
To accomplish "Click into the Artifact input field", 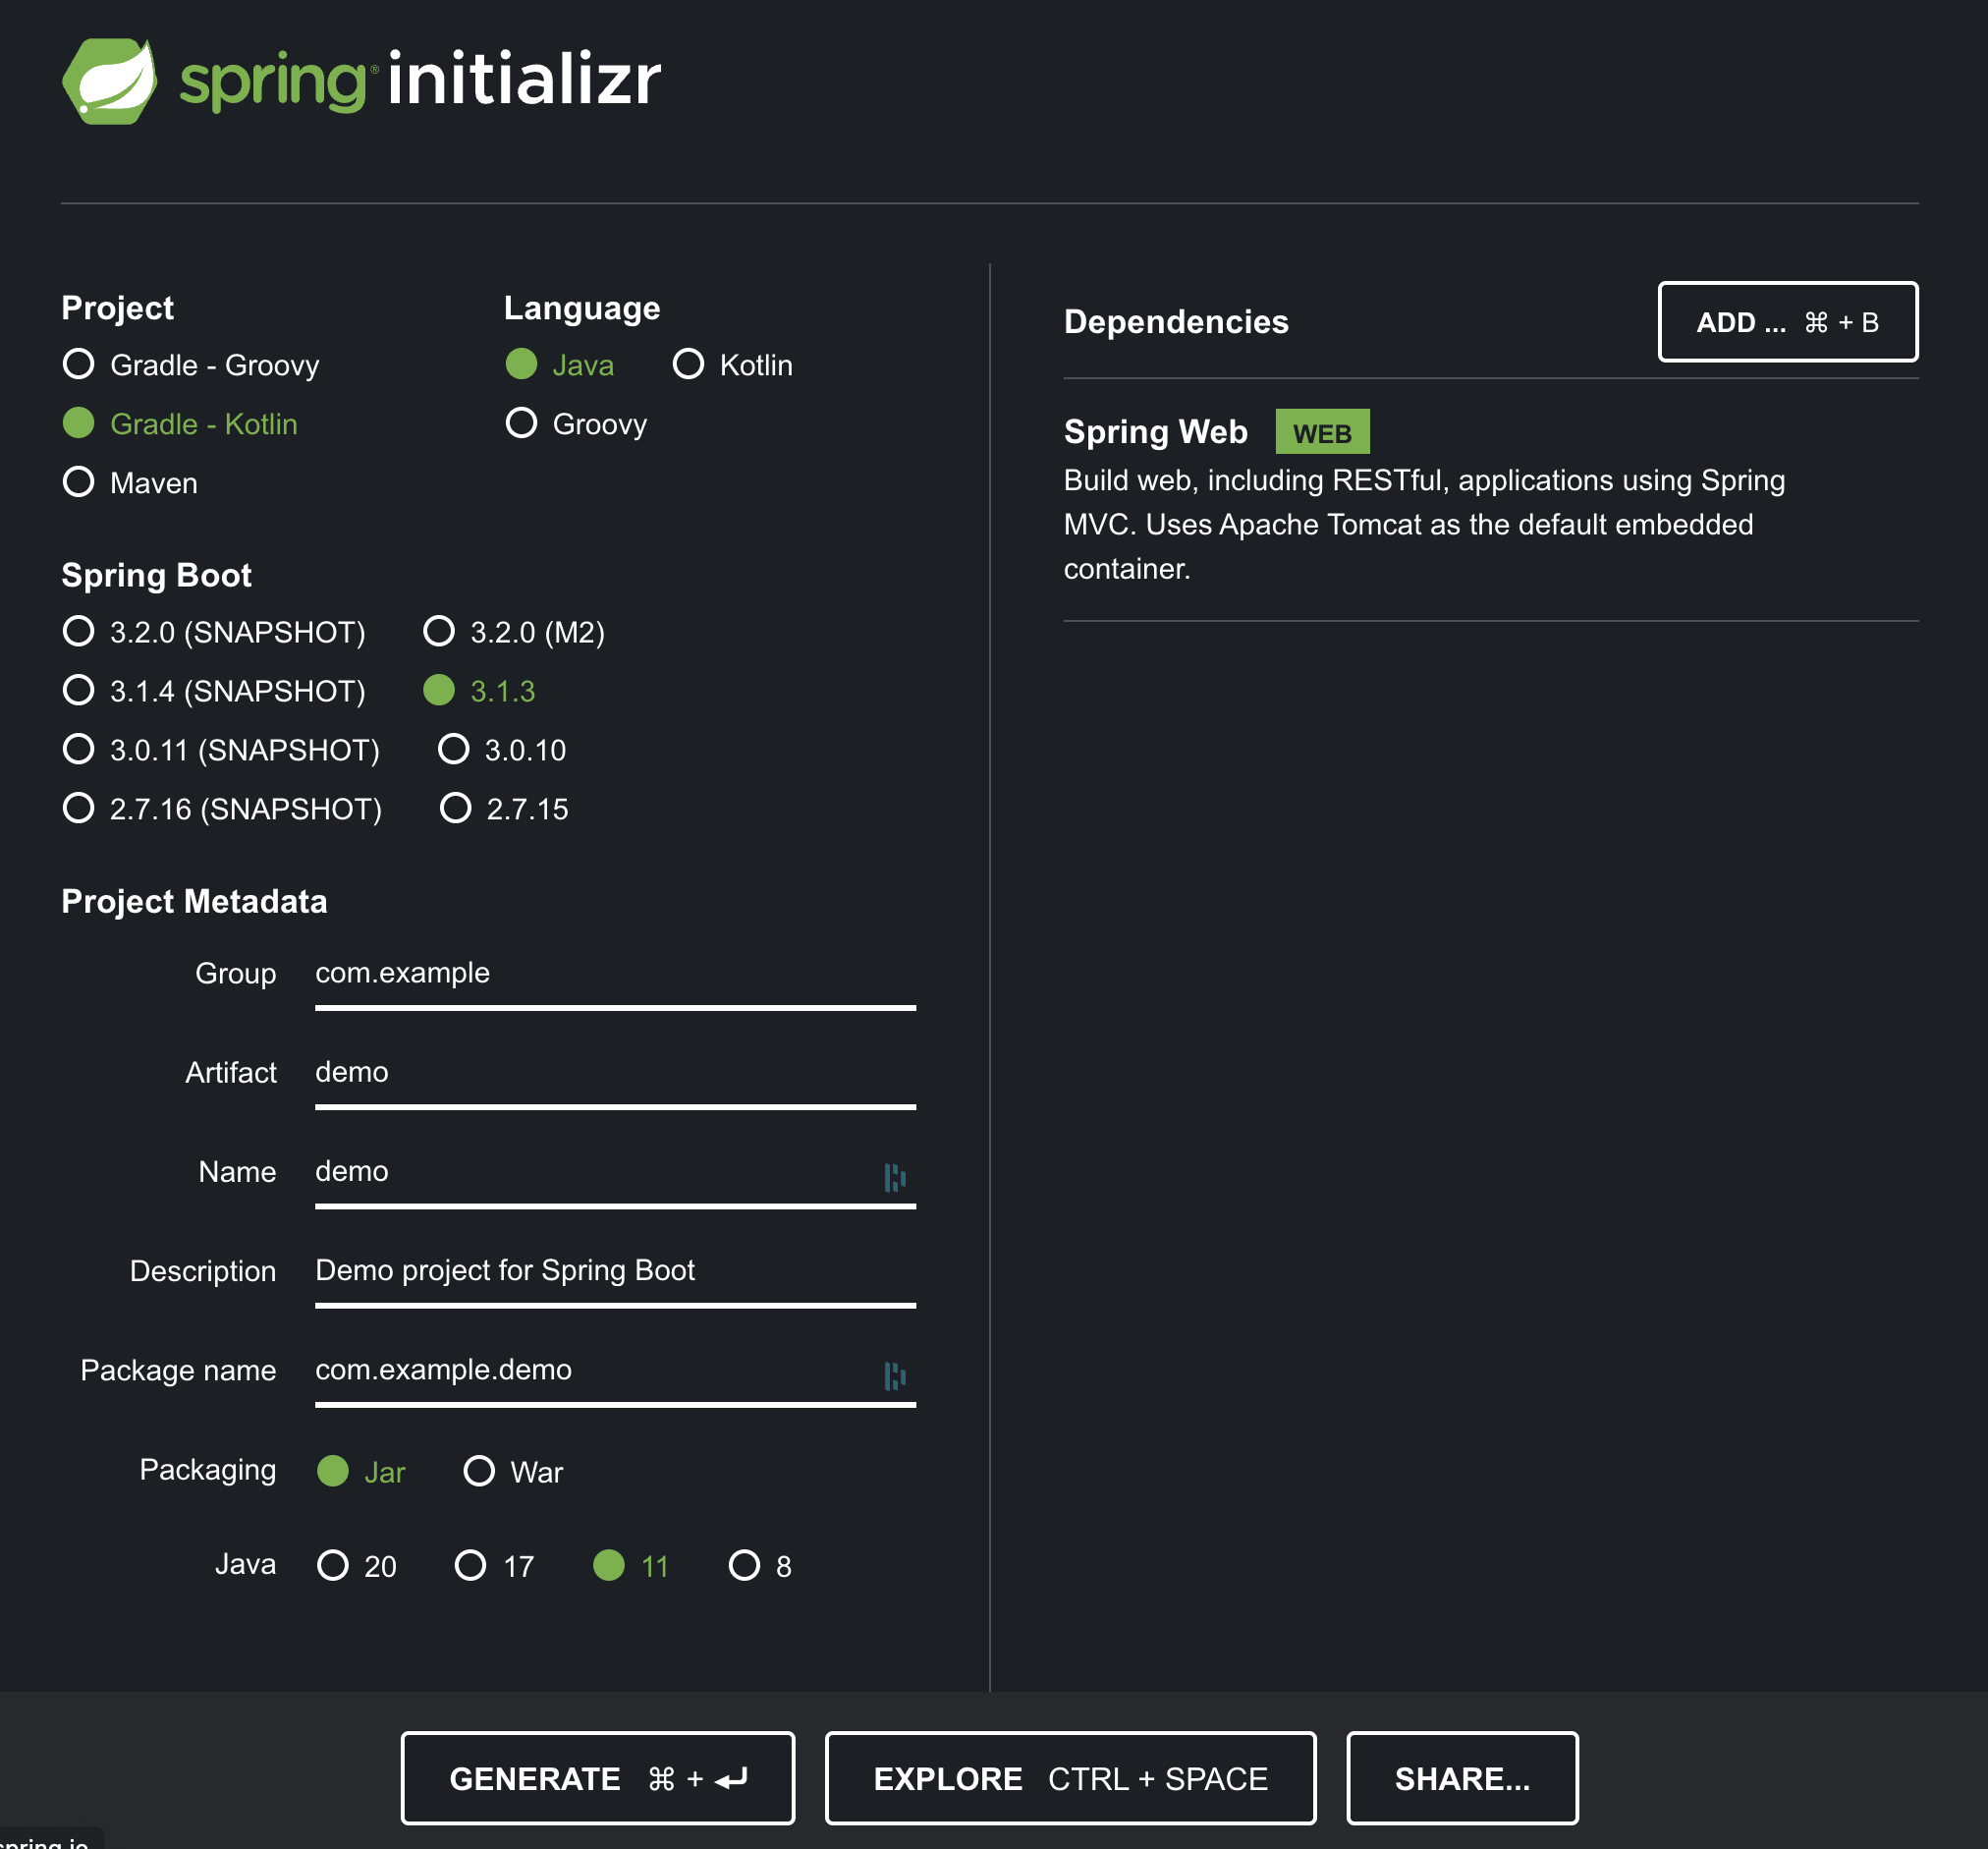I will [x=615, y=1074].
